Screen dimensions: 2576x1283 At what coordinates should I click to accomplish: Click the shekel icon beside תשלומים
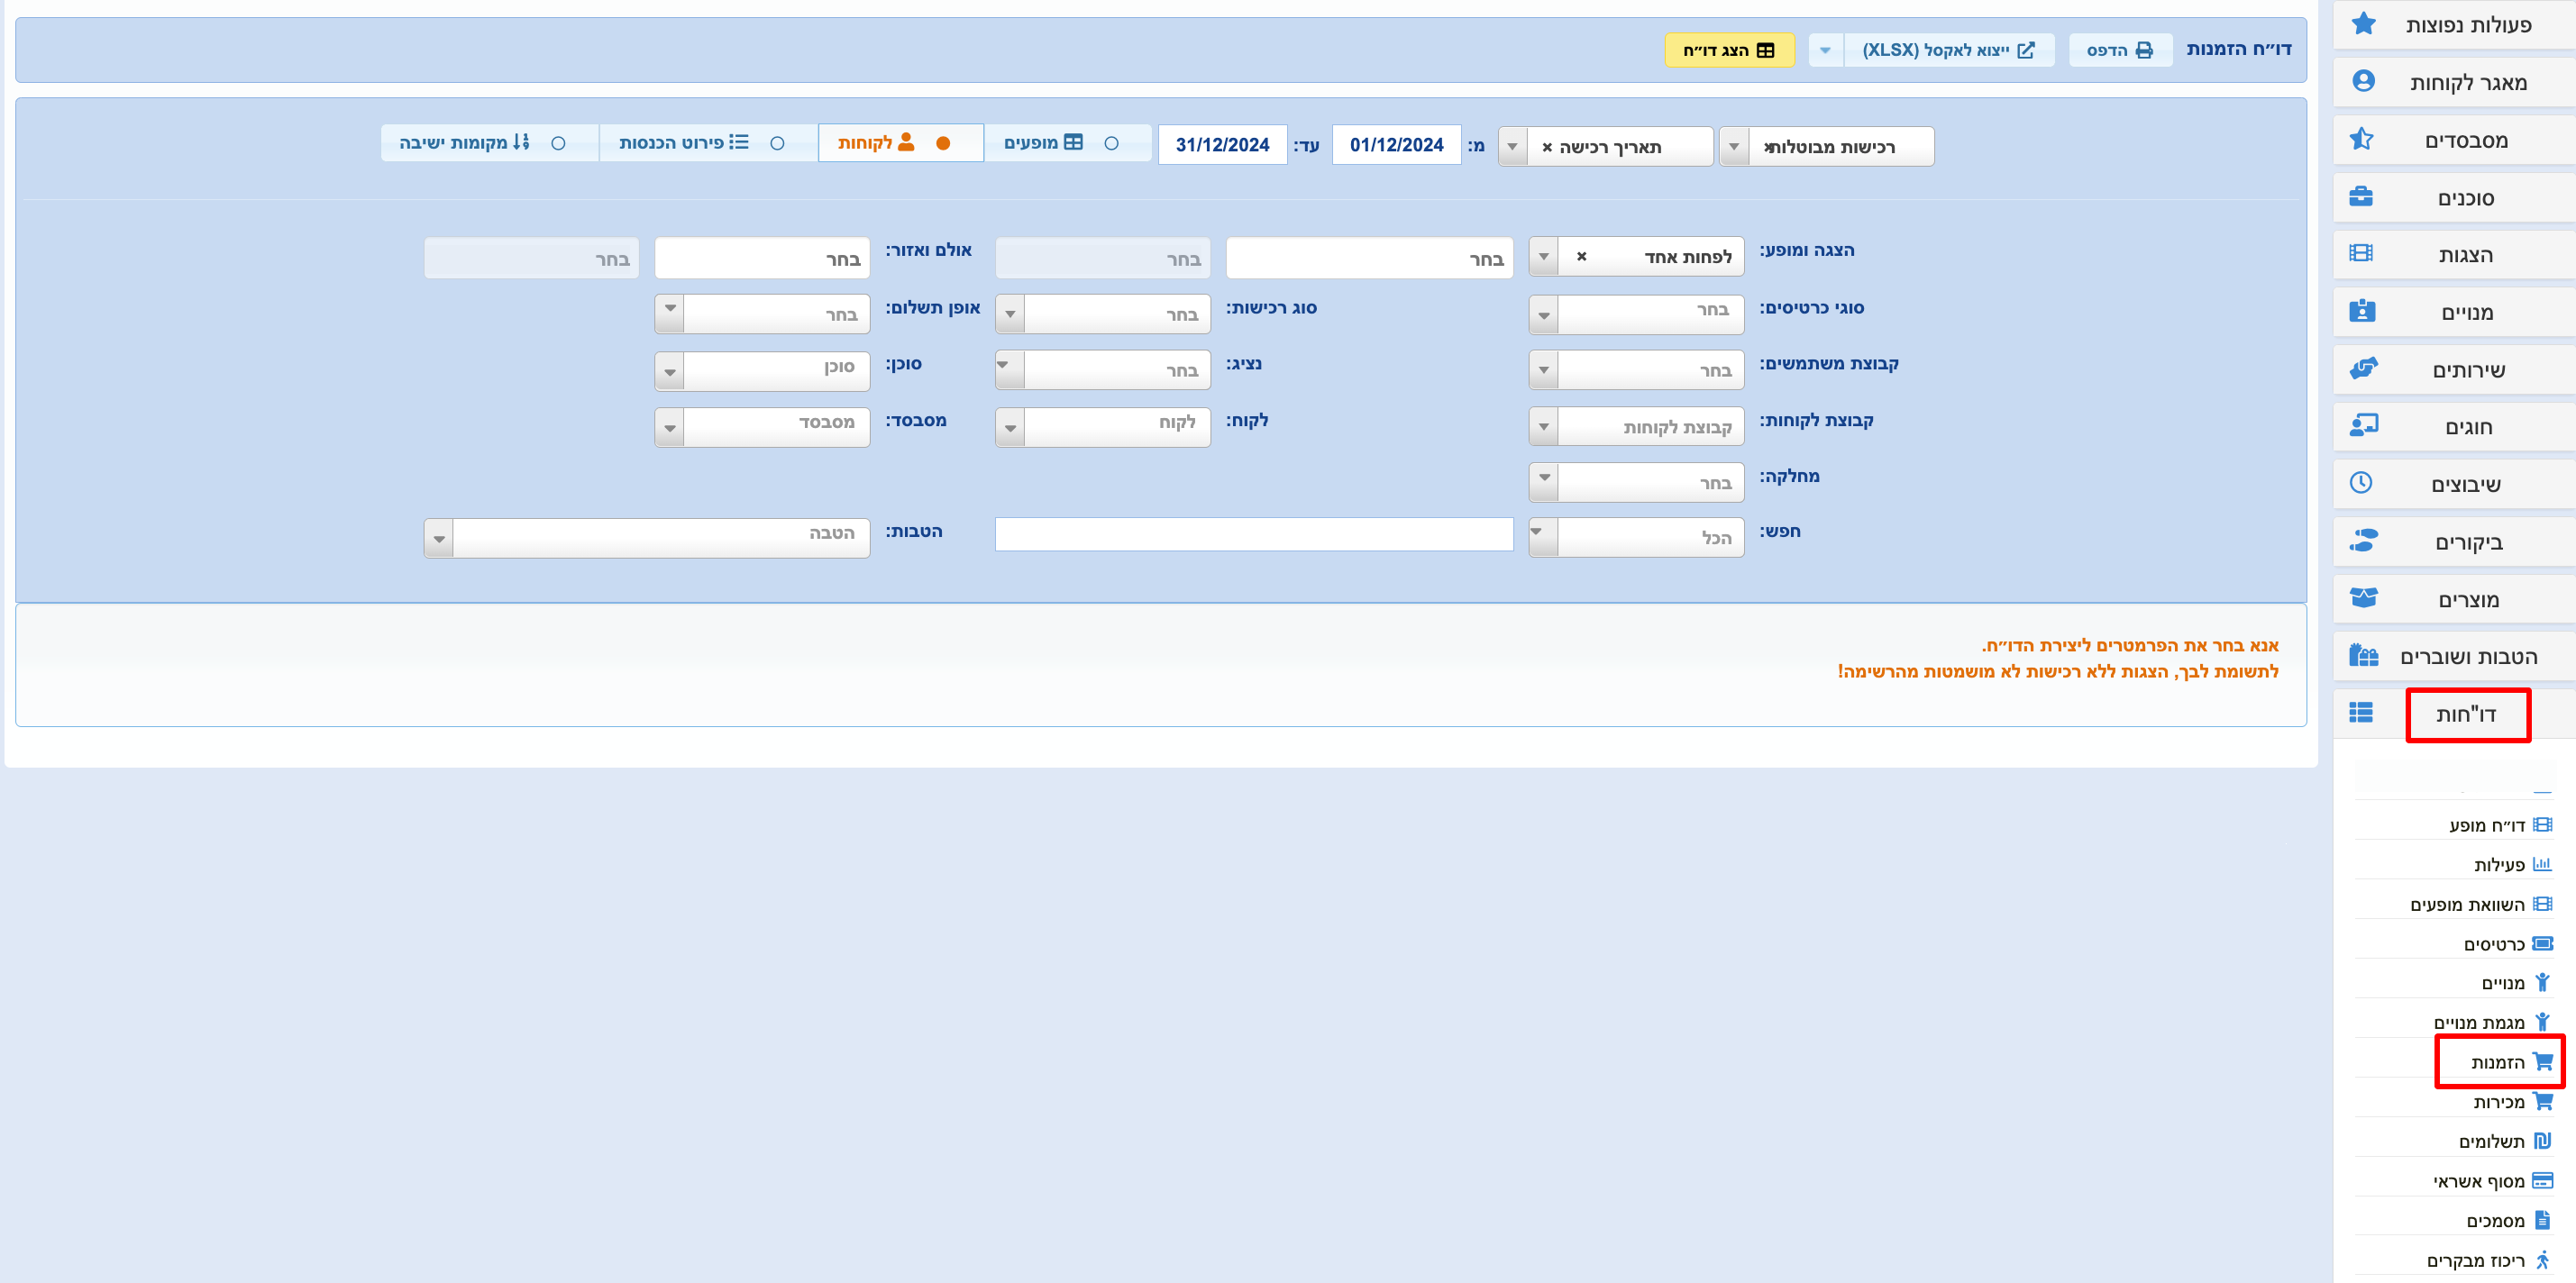tap(2543, 1140)
